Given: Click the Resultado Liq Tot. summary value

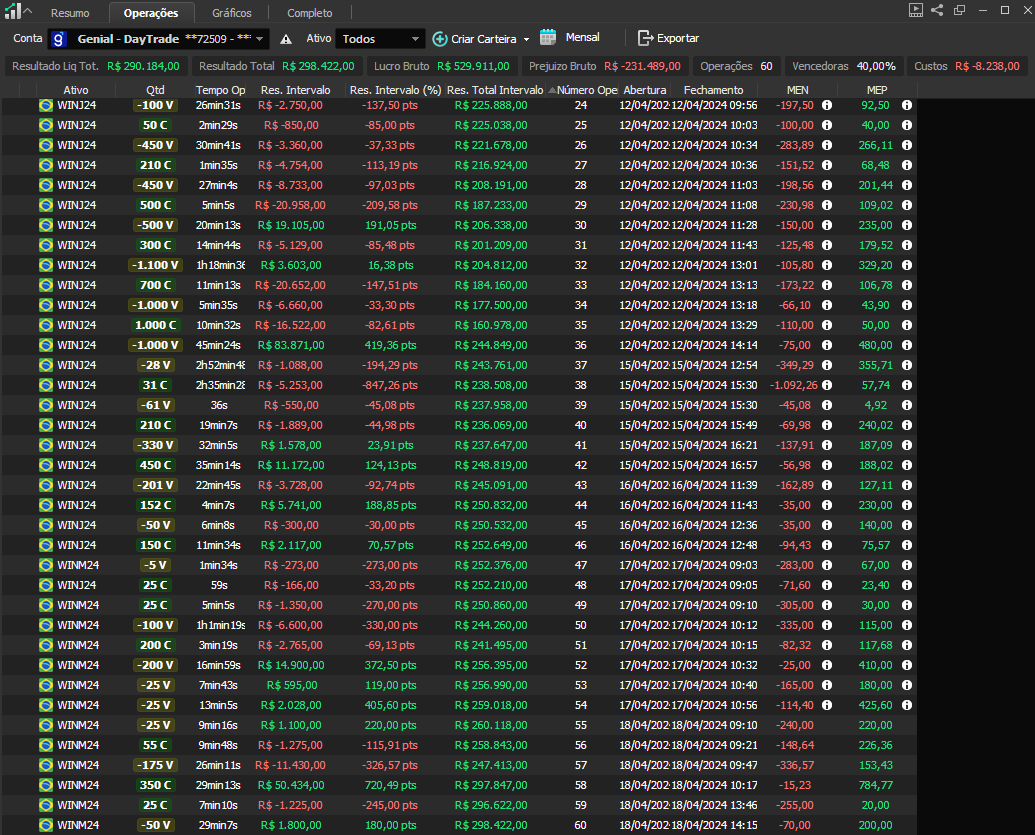Looking at the screenshot, I should point(143,66).
